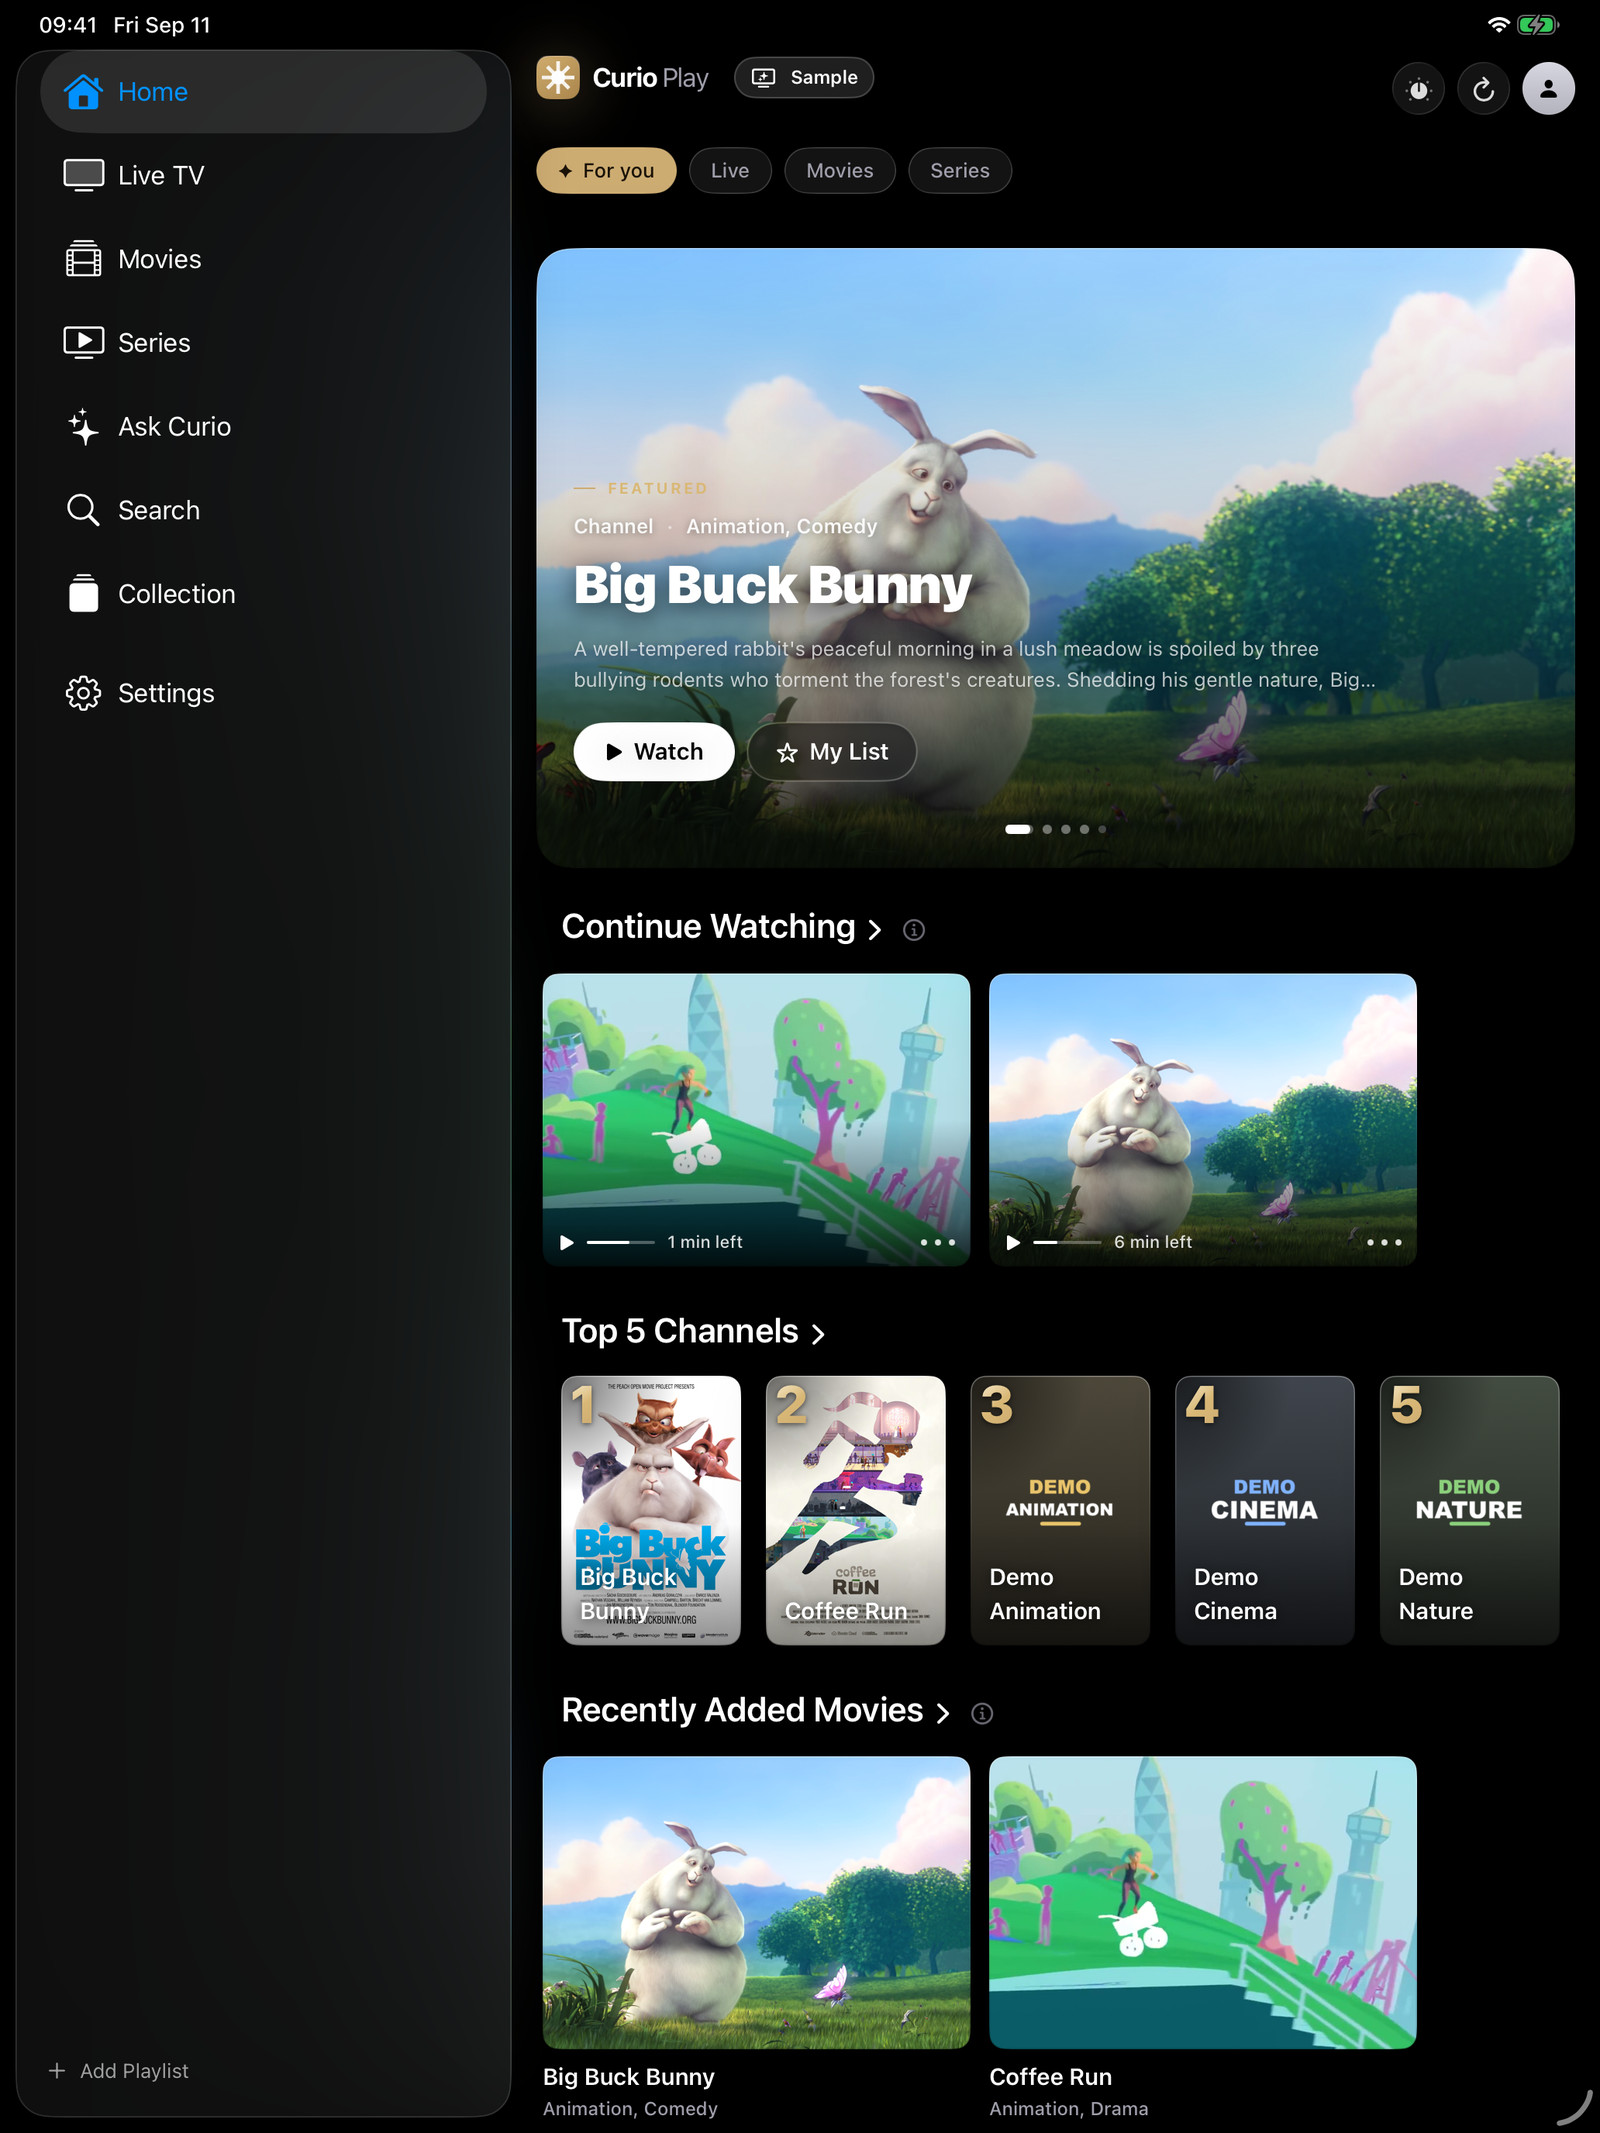This screenshot has width=1600, height=2133.
Task: Switch to the Movies filter tab
Action: coord(840,171)
